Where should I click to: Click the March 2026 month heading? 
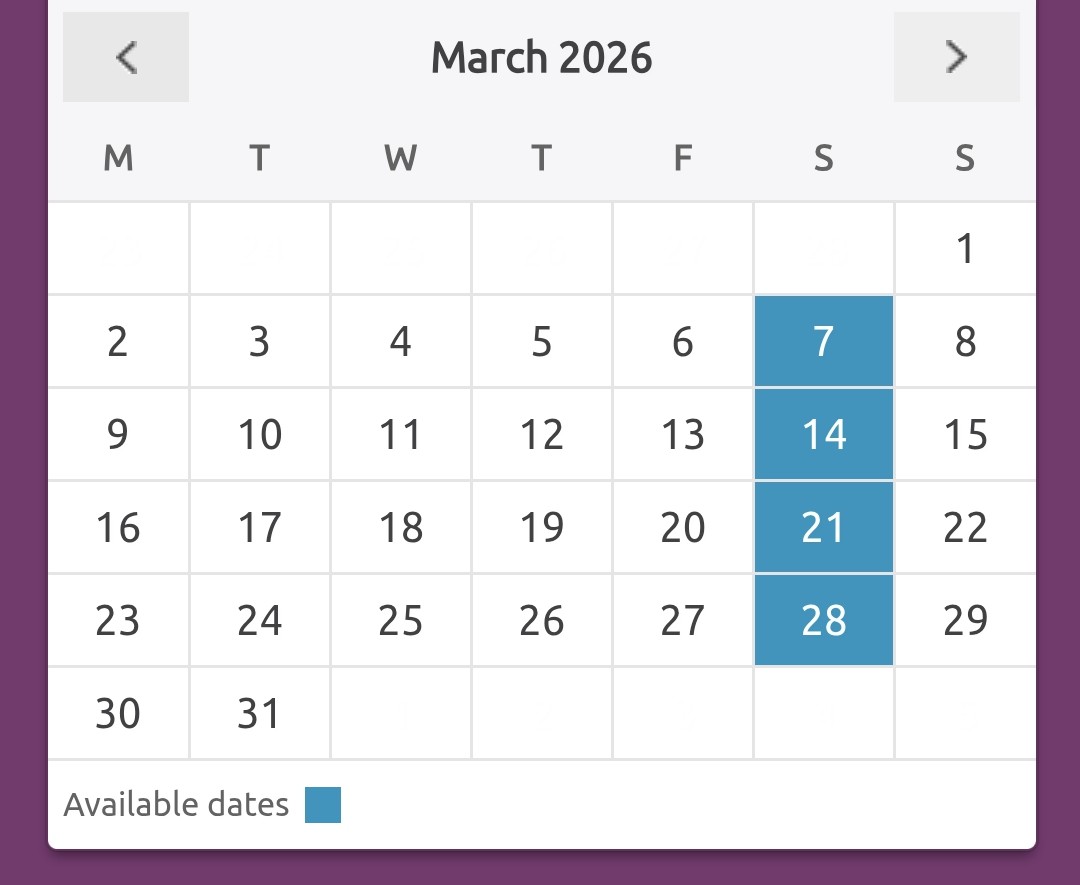[541, 58]
